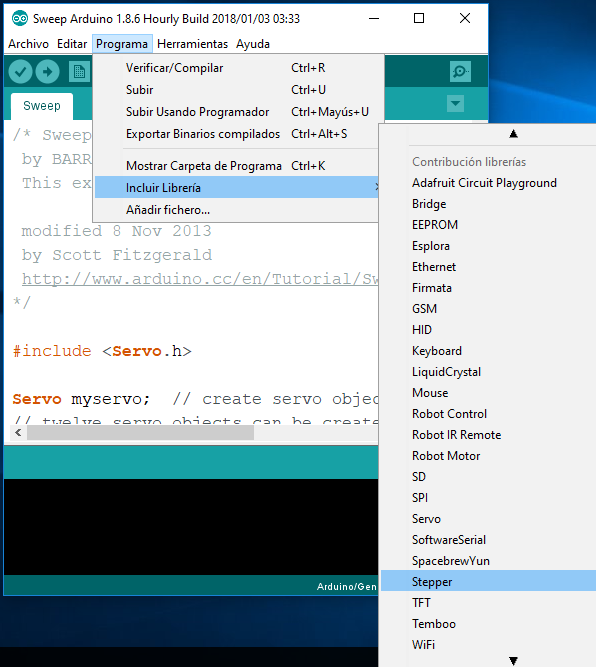
Task: Include the Mouse library
Action: tap(488, 393)
